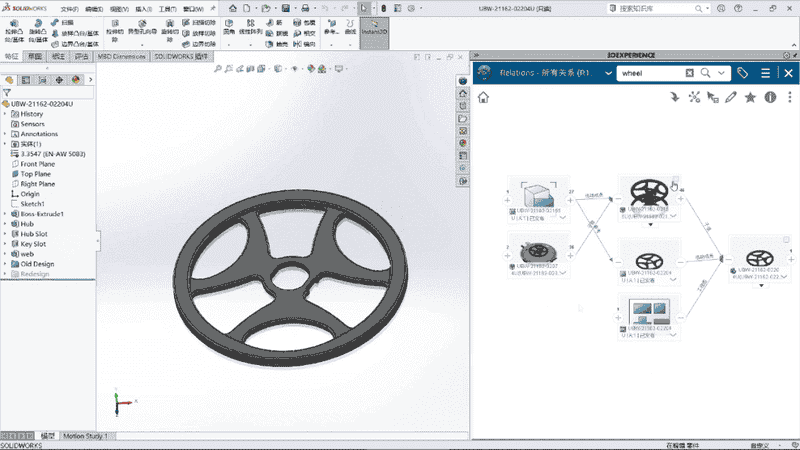Open the 文件(F) menu
The image size is (800, 450).
[x=69, y=9]
